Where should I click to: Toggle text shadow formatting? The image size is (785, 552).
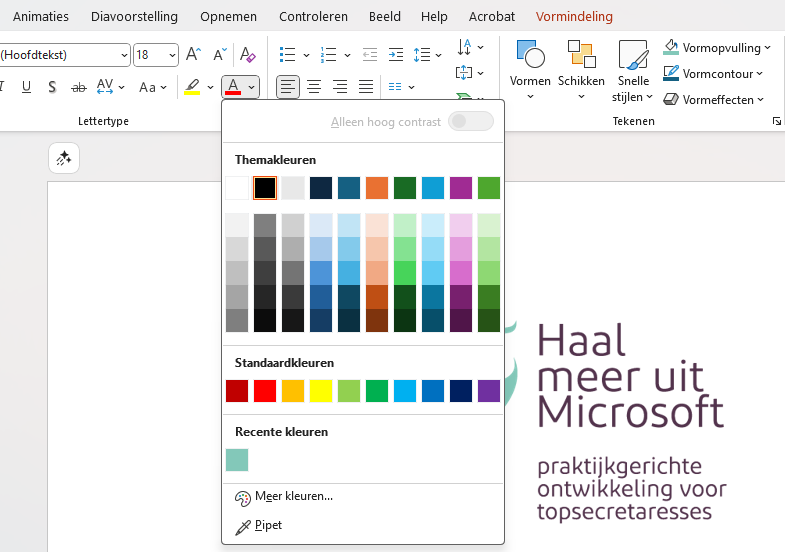[52, 87]
